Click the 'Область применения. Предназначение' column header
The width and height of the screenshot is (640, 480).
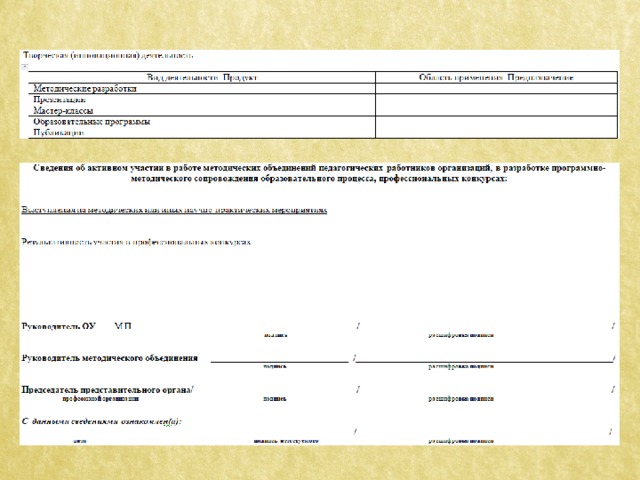(x=496, y=78)
